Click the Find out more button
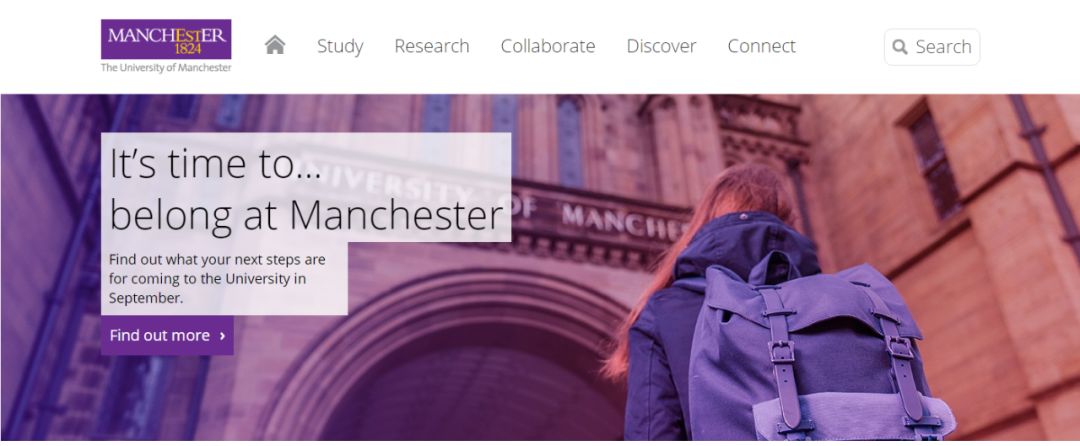 pyautogui.click(x=167, y=336)
